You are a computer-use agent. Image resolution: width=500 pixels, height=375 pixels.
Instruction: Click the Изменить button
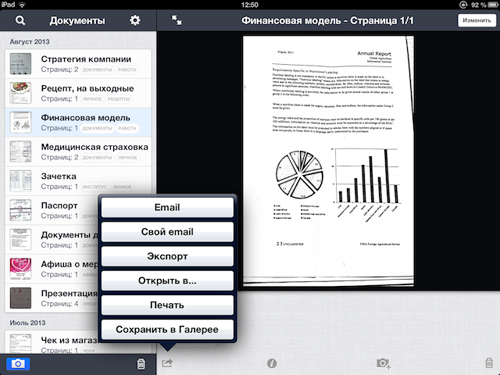click(x=477, y=20)
